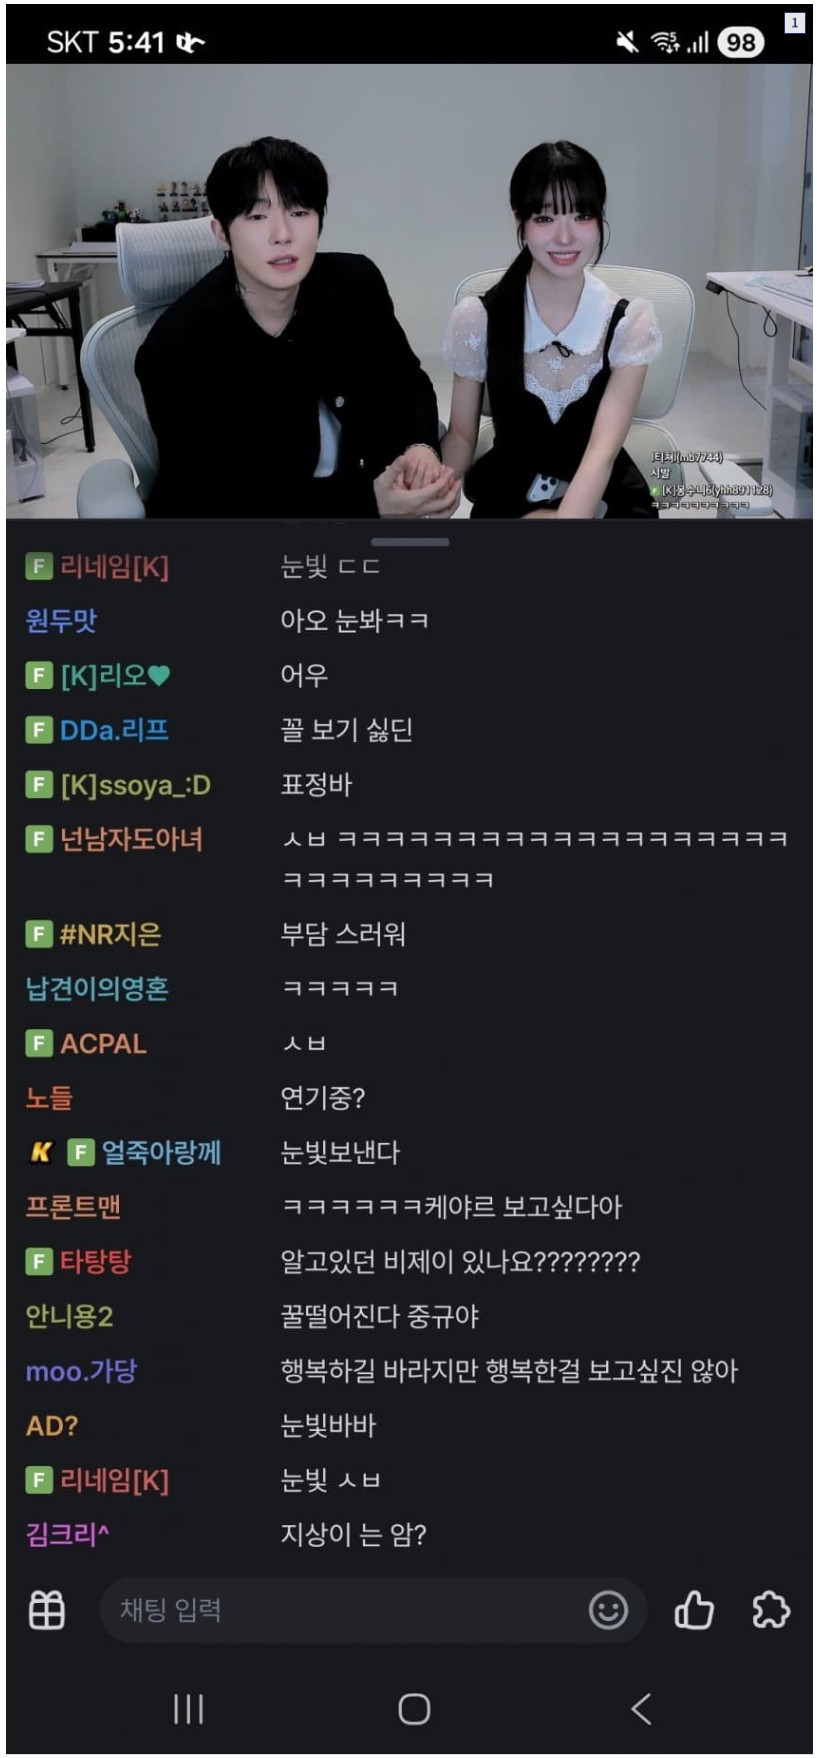Tap the gold K badge next to 얼죽아랑께
Image resolution: width=817 pixels, height=1758 pixels.
pos(40,1152)
